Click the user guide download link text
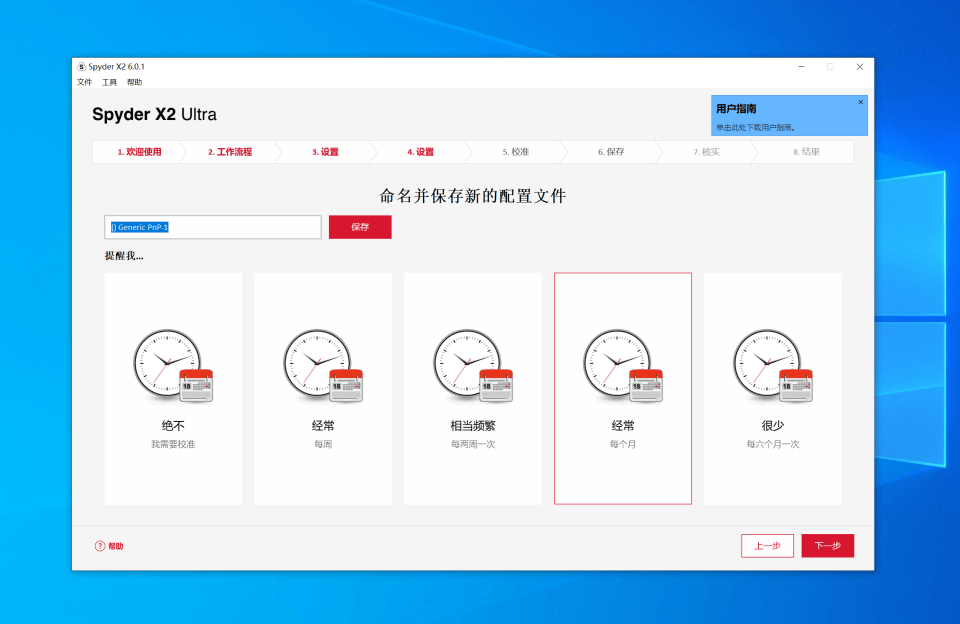Image resolution: width=960 pixels, height=624 pixels. (755, 127)
